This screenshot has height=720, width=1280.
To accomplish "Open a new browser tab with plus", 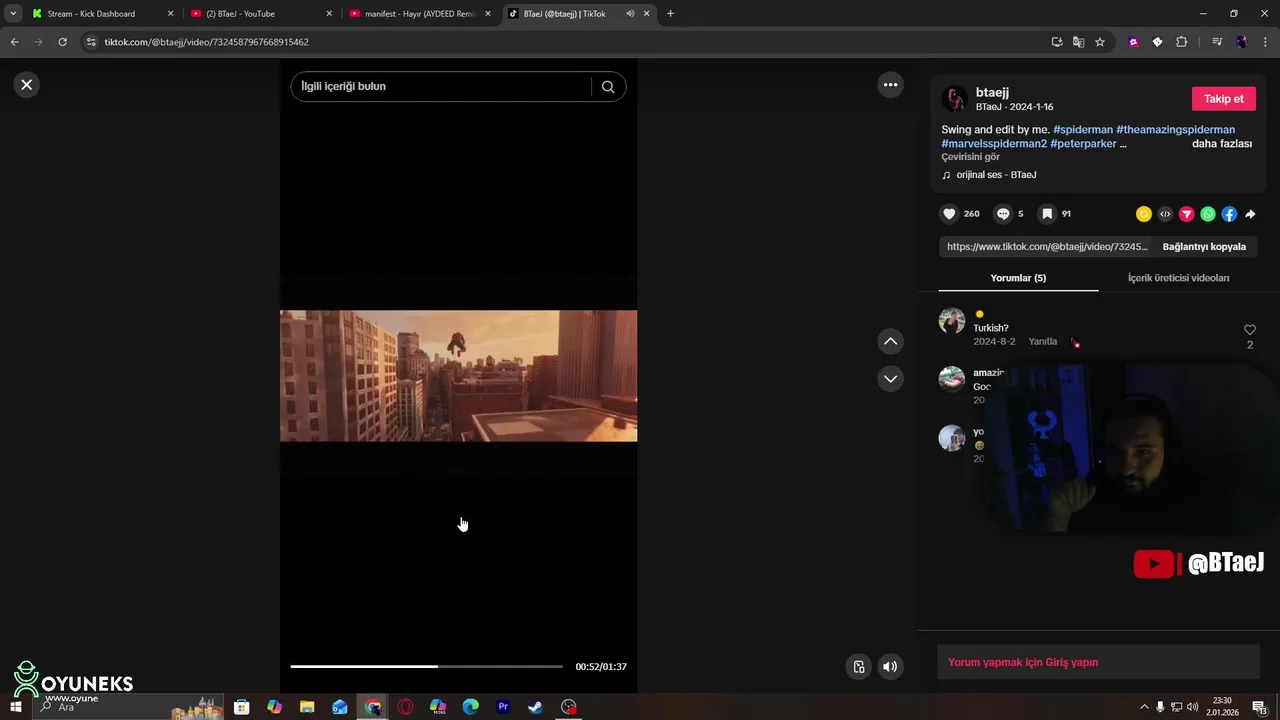I will (x=670, y=14).
